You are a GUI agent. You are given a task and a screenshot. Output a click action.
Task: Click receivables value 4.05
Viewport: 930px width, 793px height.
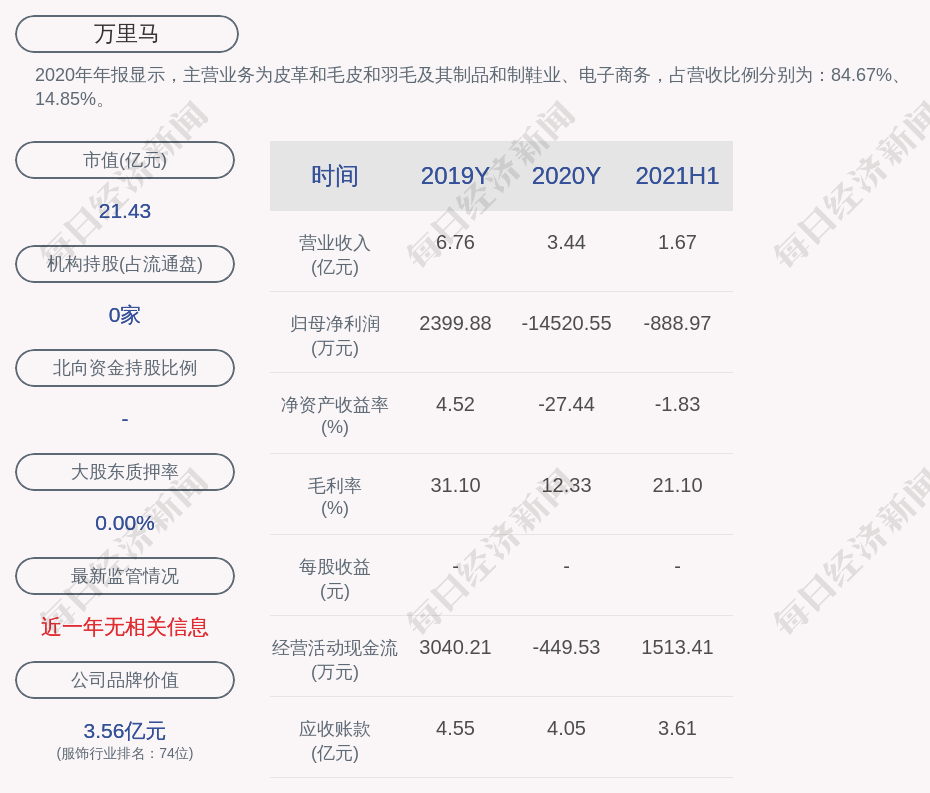point(566,728)
